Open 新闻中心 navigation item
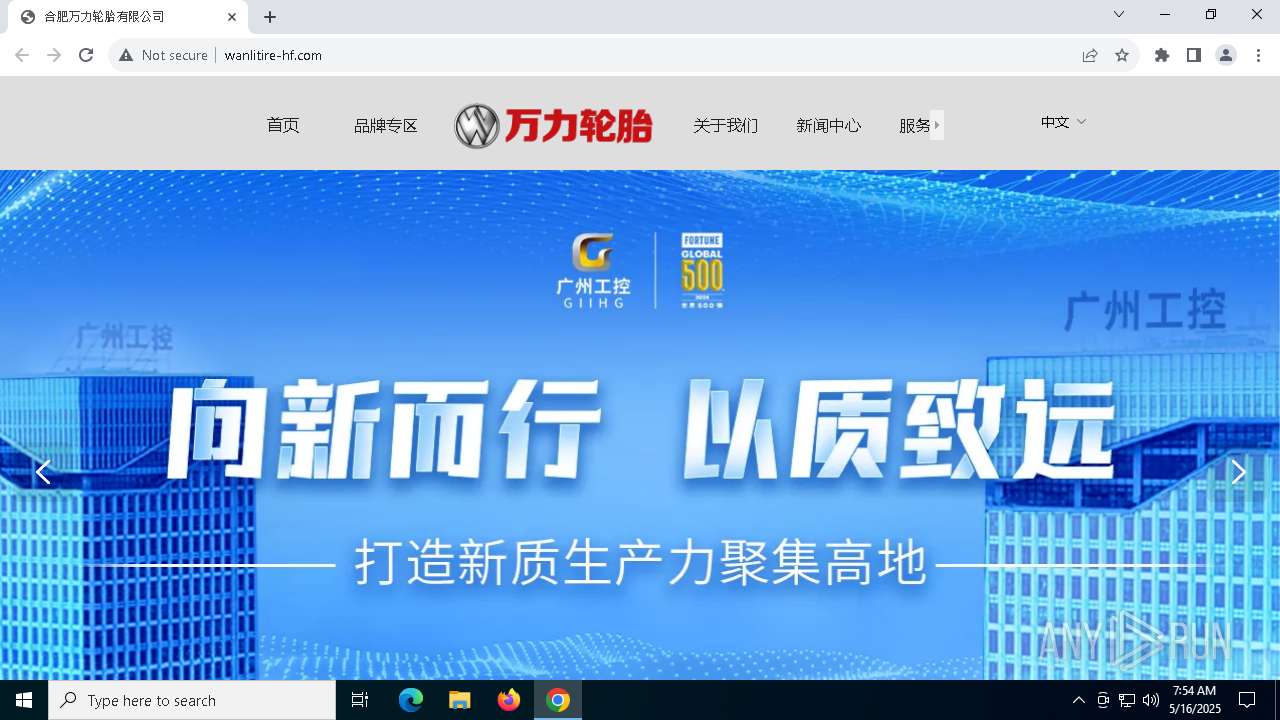 point(829,125)
